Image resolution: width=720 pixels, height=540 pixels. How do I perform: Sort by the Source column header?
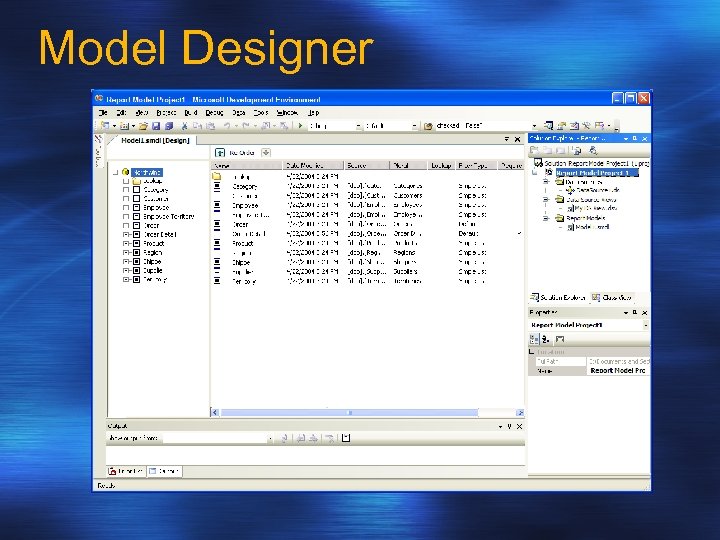[367, 165]
